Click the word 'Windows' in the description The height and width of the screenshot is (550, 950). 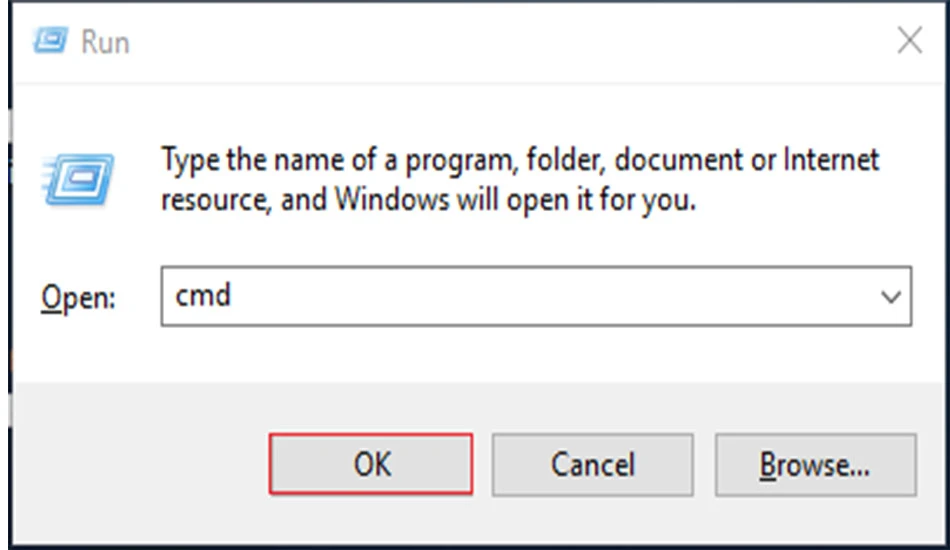[x=392, y=199]
